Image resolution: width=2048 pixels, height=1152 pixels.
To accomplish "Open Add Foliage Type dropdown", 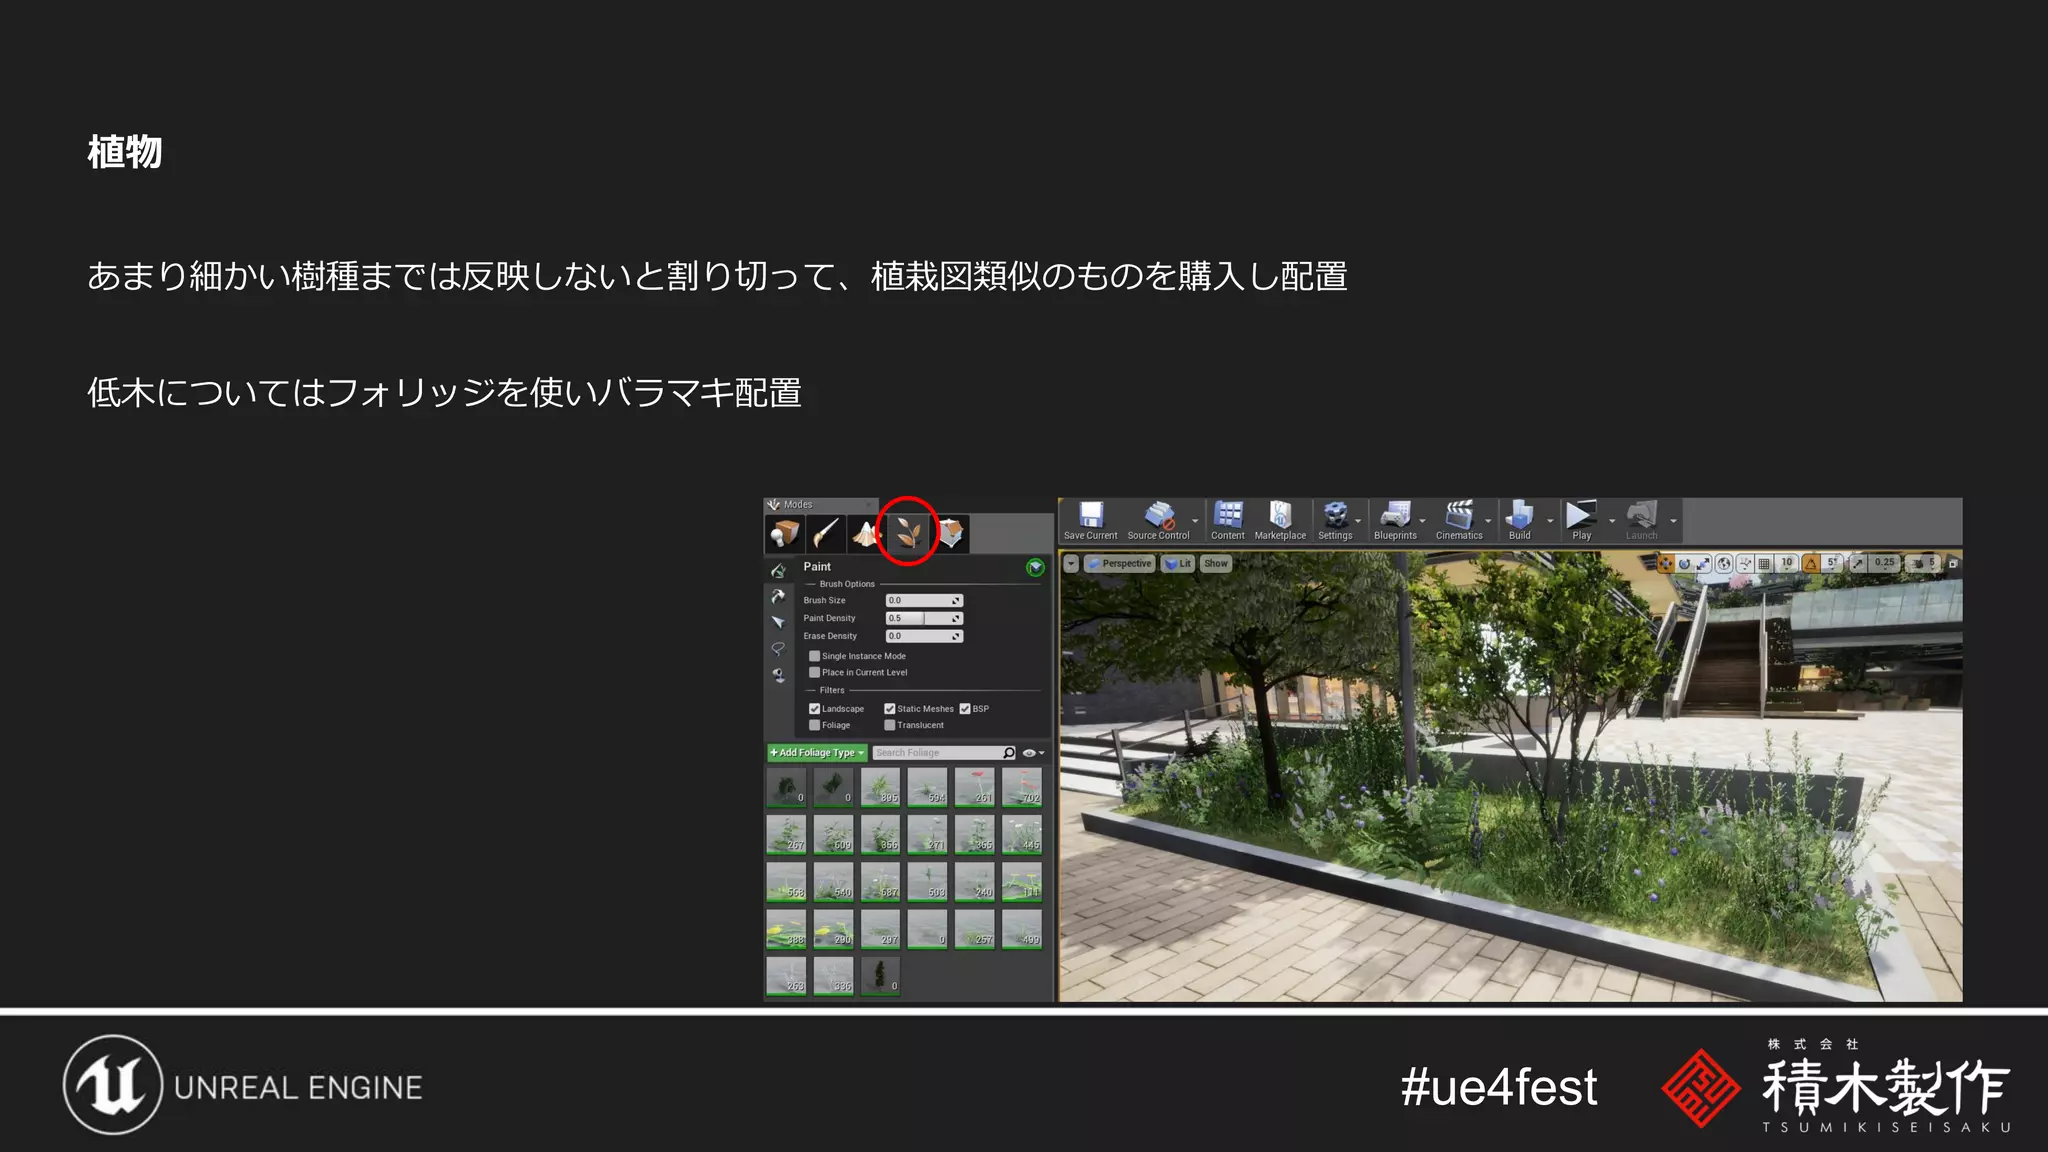I will pyautogui.click(x=816, y=753).
